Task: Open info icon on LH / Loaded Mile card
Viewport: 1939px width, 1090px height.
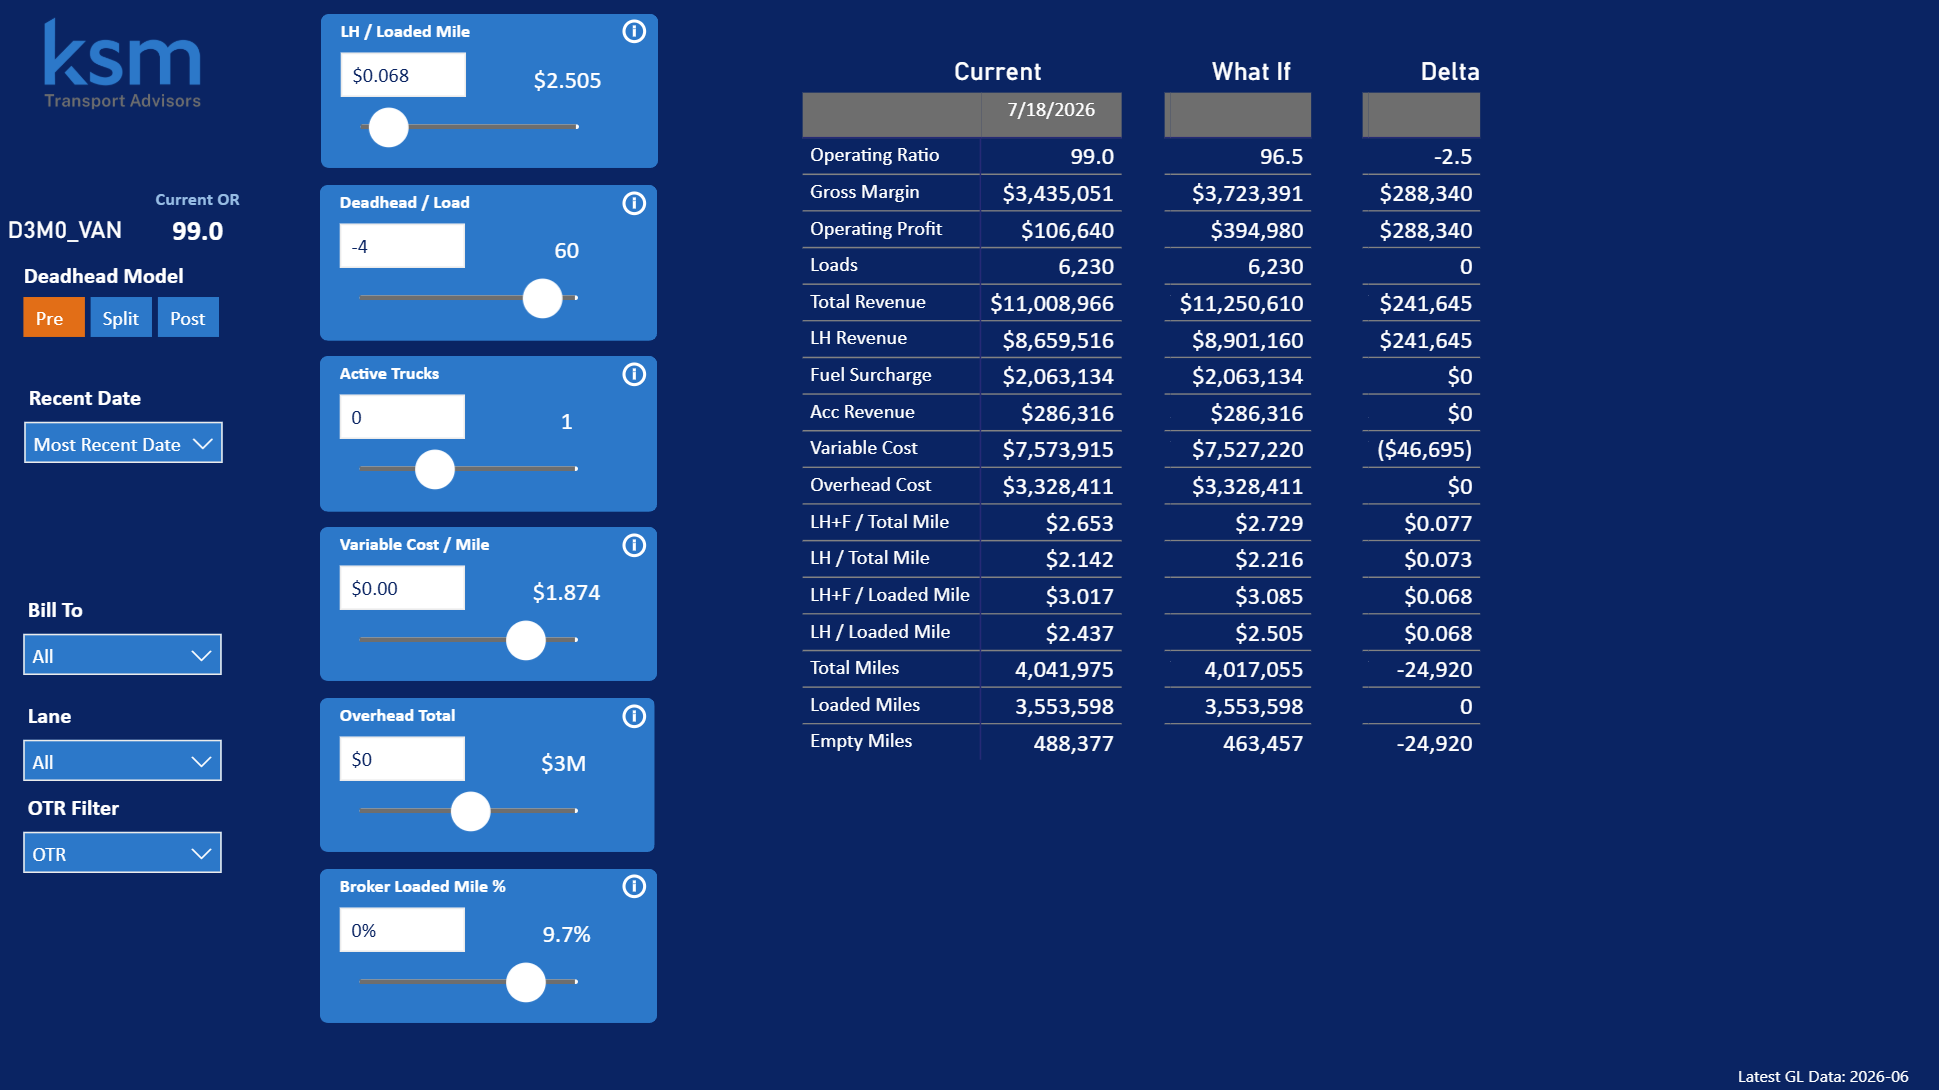Action: coord(634,32)
